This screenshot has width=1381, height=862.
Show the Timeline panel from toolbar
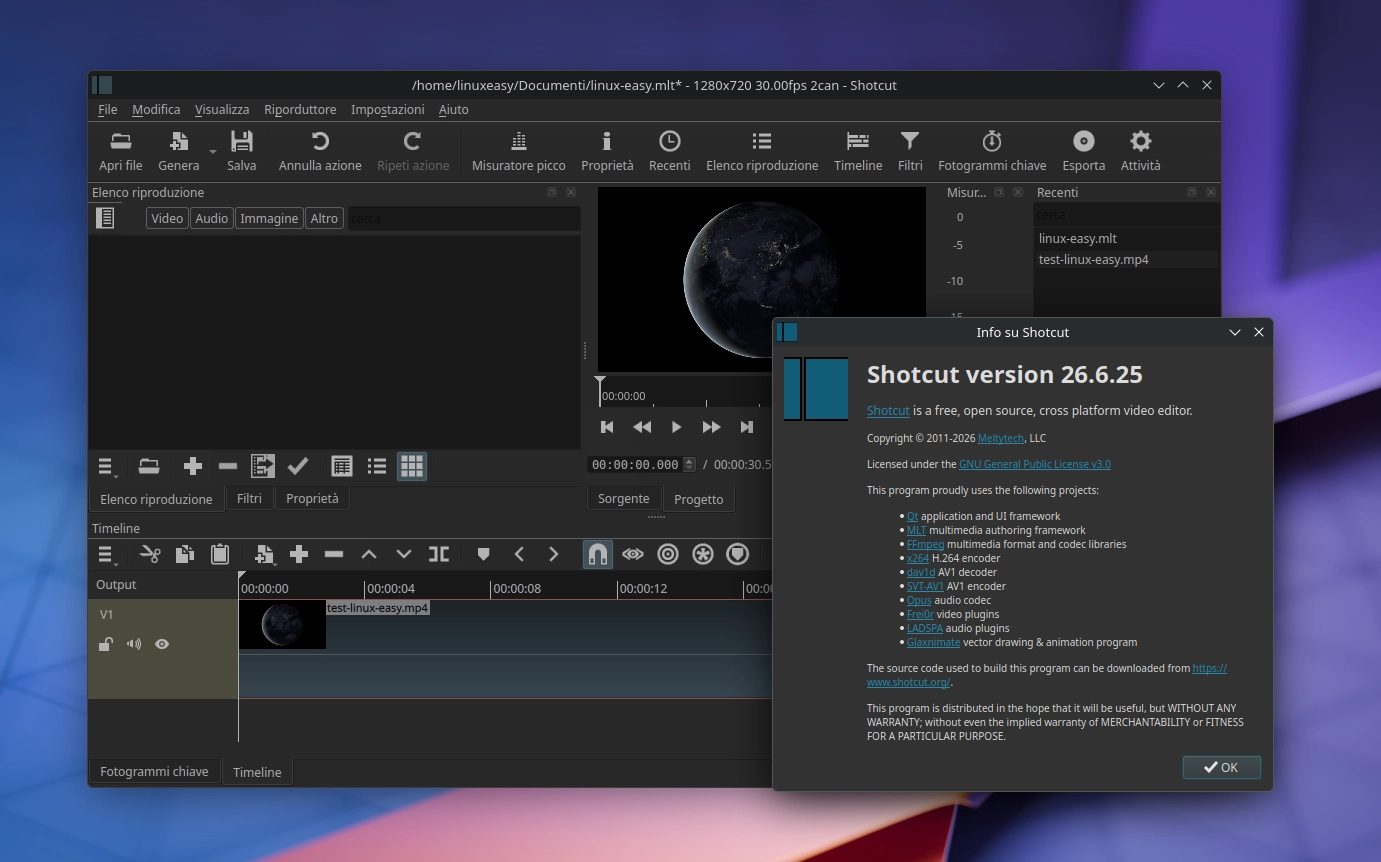click(858, 151)
